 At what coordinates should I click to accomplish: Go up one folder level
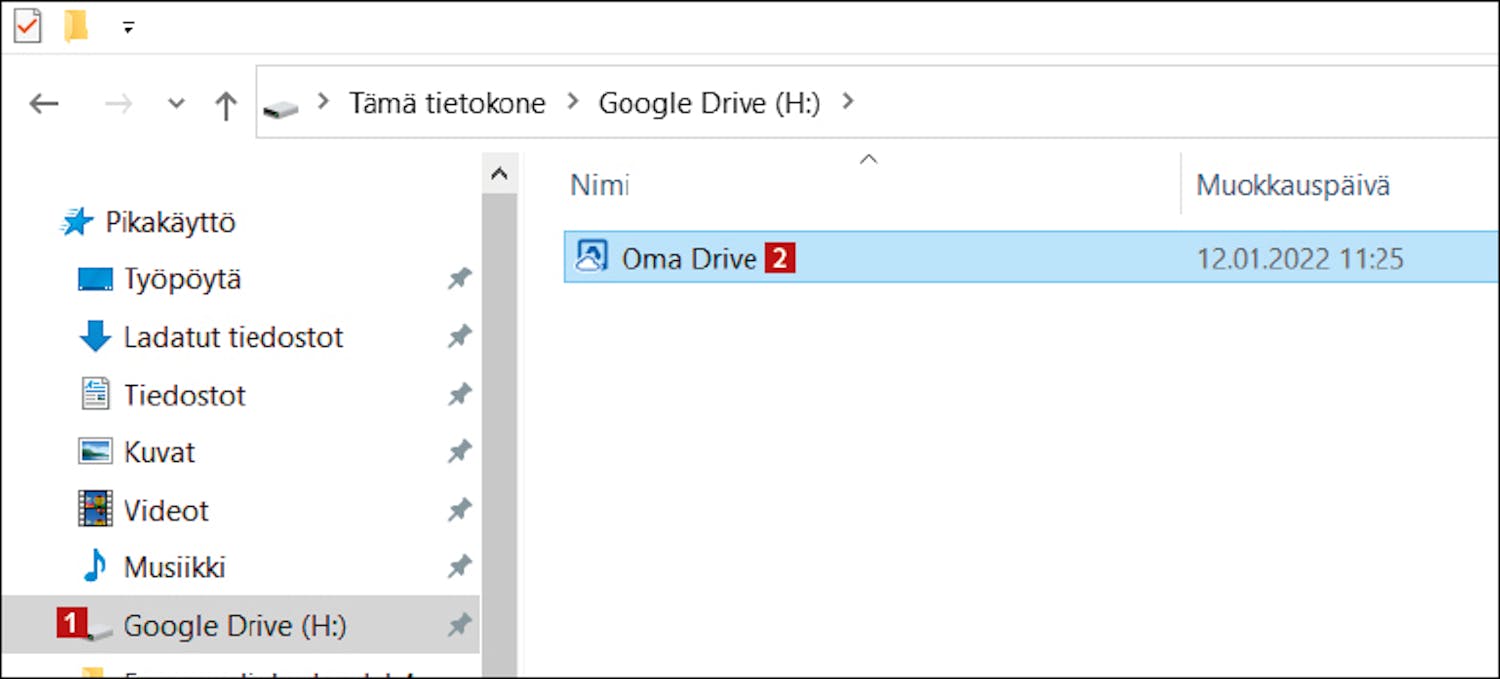(226, 104)
